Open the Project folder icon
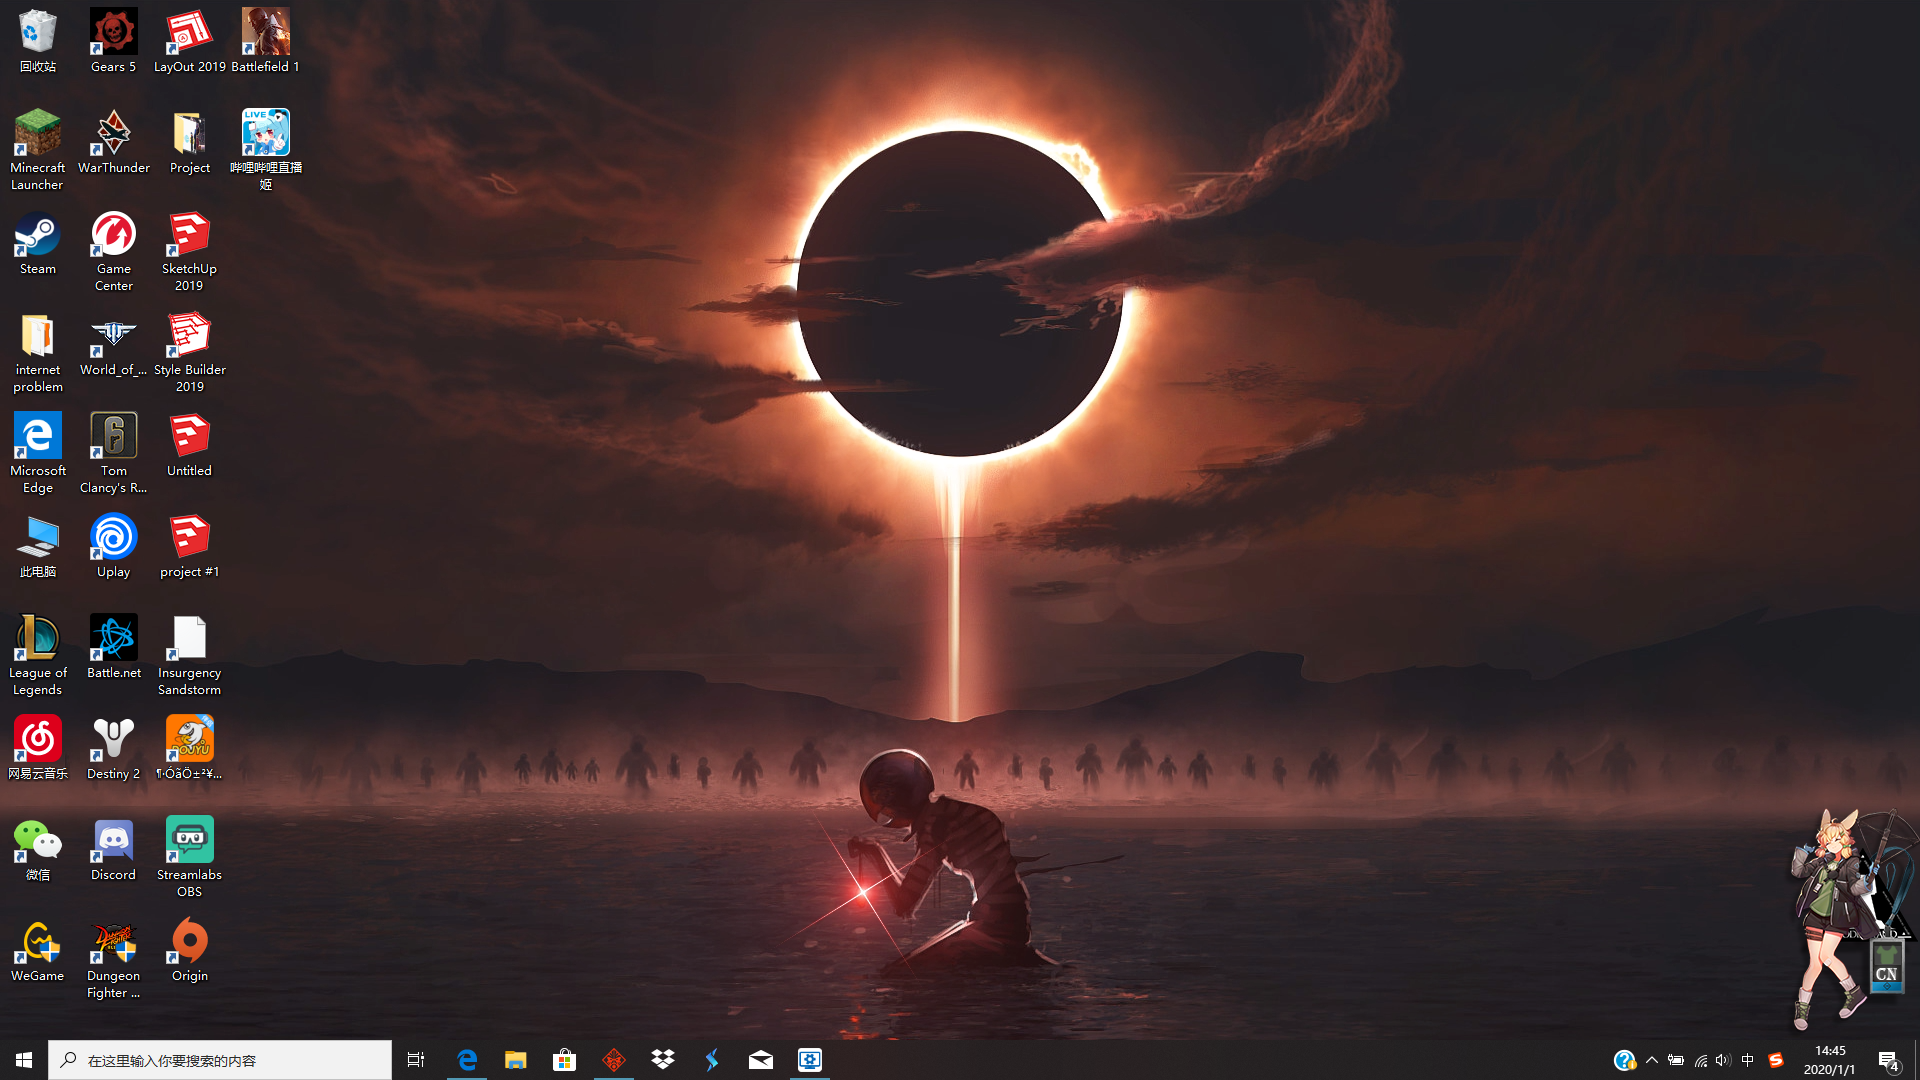 [x=190, y=143]
